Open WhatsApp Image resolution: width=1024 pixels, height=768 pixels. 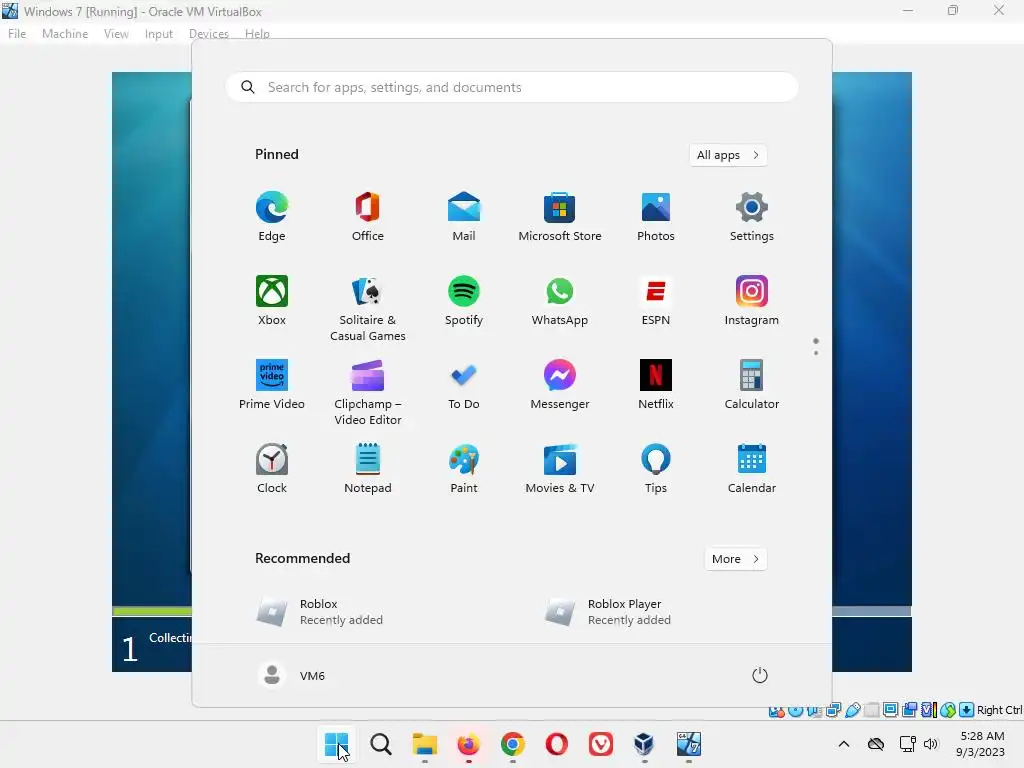coord(560,300)
